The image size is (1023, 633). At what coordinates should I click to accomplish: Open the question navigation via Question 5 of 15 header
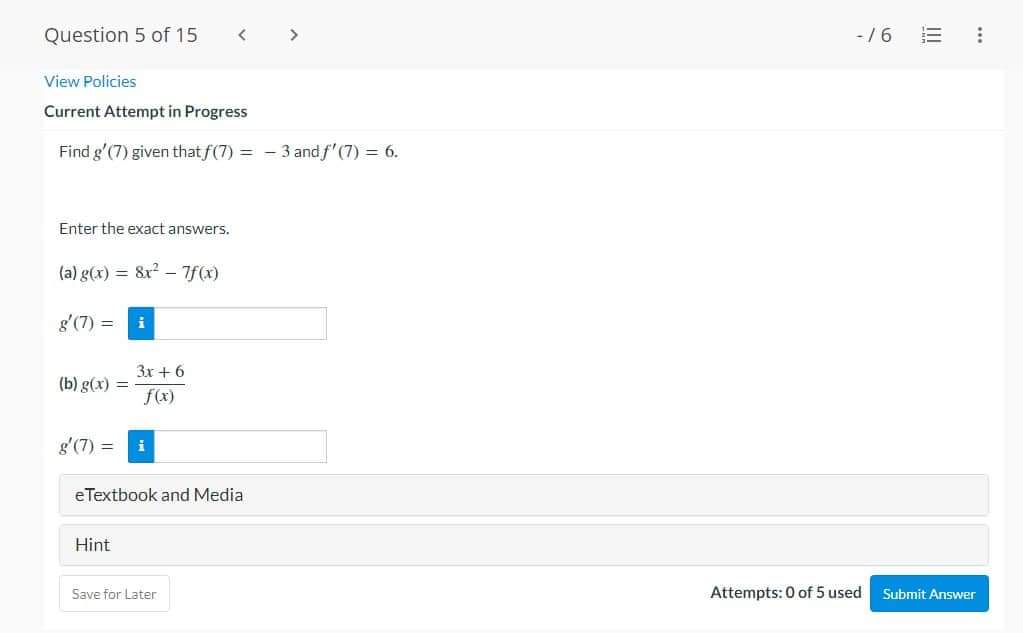tap(120, 34)
